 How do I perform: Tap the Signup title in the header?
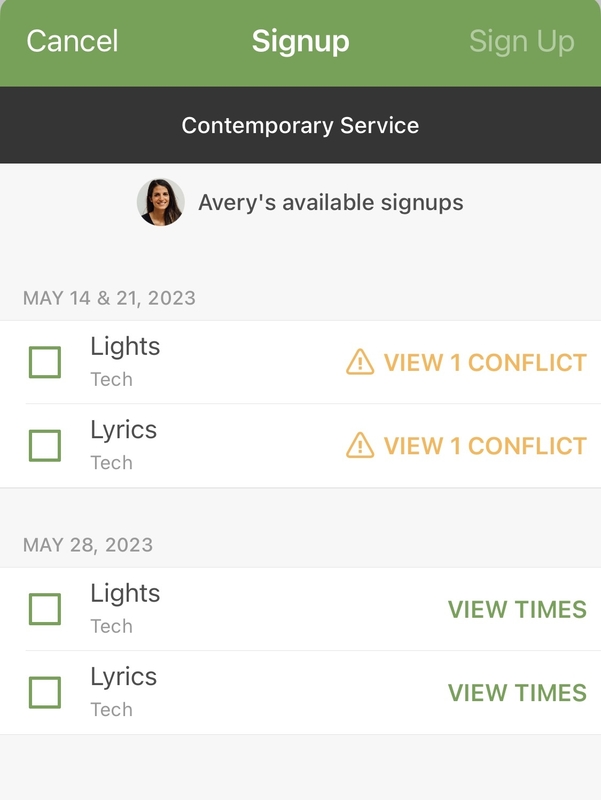300,41
